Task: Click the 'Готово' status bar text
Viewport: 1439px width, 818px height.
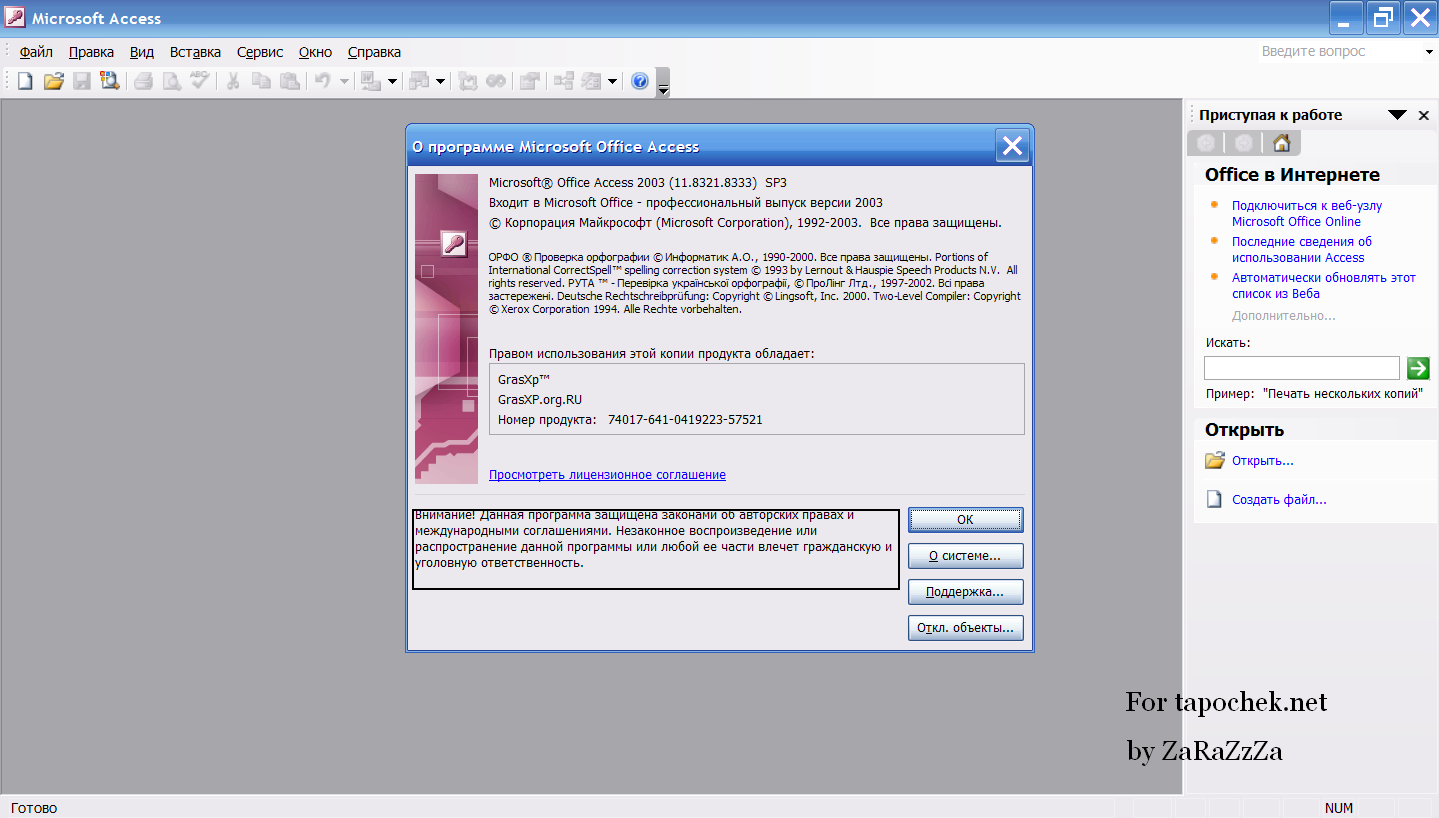Action: pyautogui.click(x=34, y=808)
